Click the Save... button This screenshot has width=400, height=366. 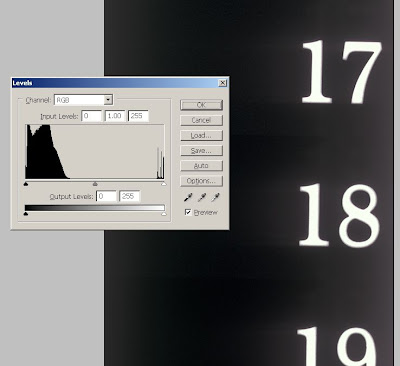[x=201, y=151]
